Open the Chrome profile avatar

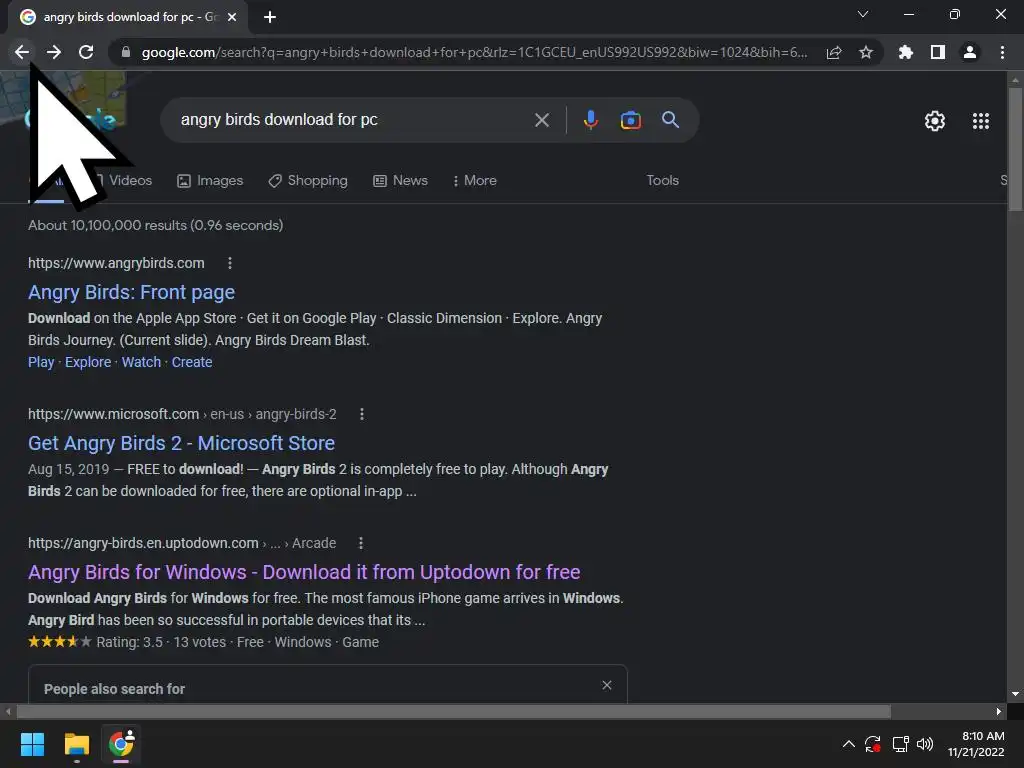click(x=970, y=52)
